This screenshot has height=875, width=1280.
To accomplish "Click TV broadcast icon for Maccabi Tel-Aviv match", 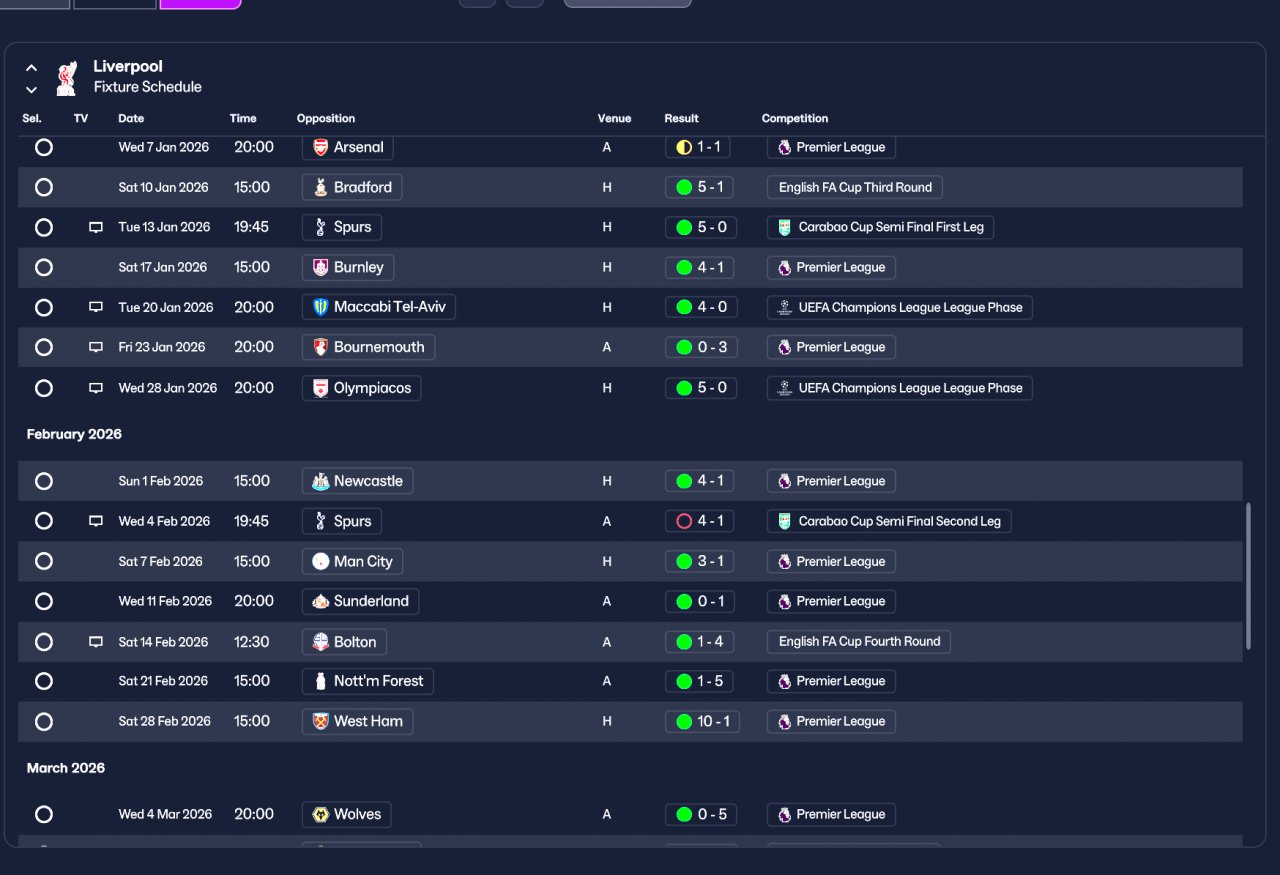I will tap(96, 307).
